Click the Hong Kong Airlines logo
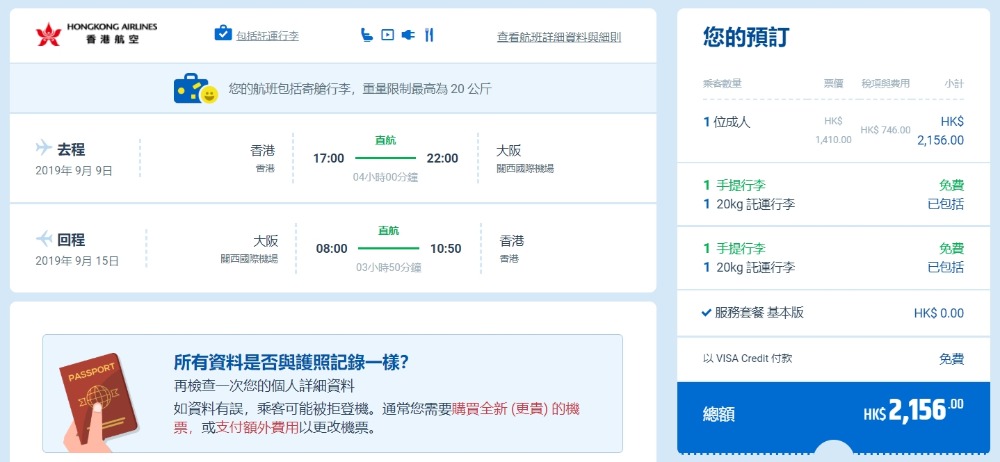The image size is (1000, 462). (x=95, y=35)
